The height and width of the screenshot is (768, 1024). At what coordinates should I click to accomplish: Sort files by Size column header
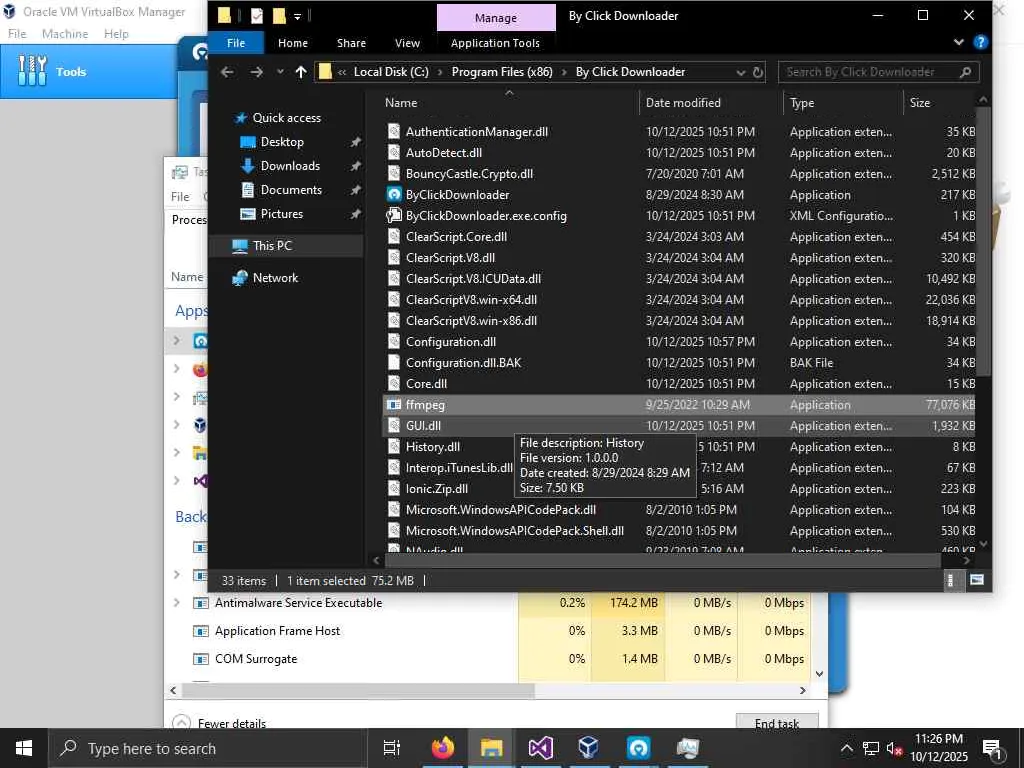coord(920,103)
